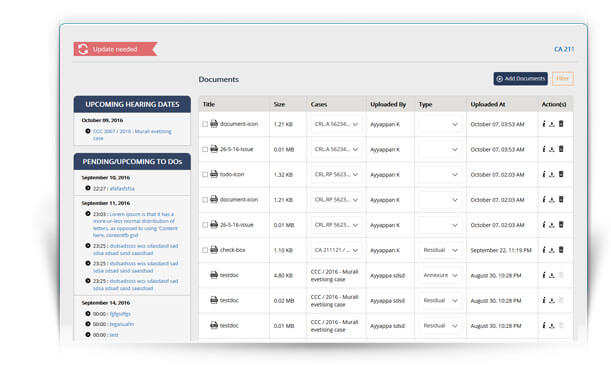Click the Documents section heading
Image resolution: width=611 pixels, height=391 pixels.
point(219,79)
